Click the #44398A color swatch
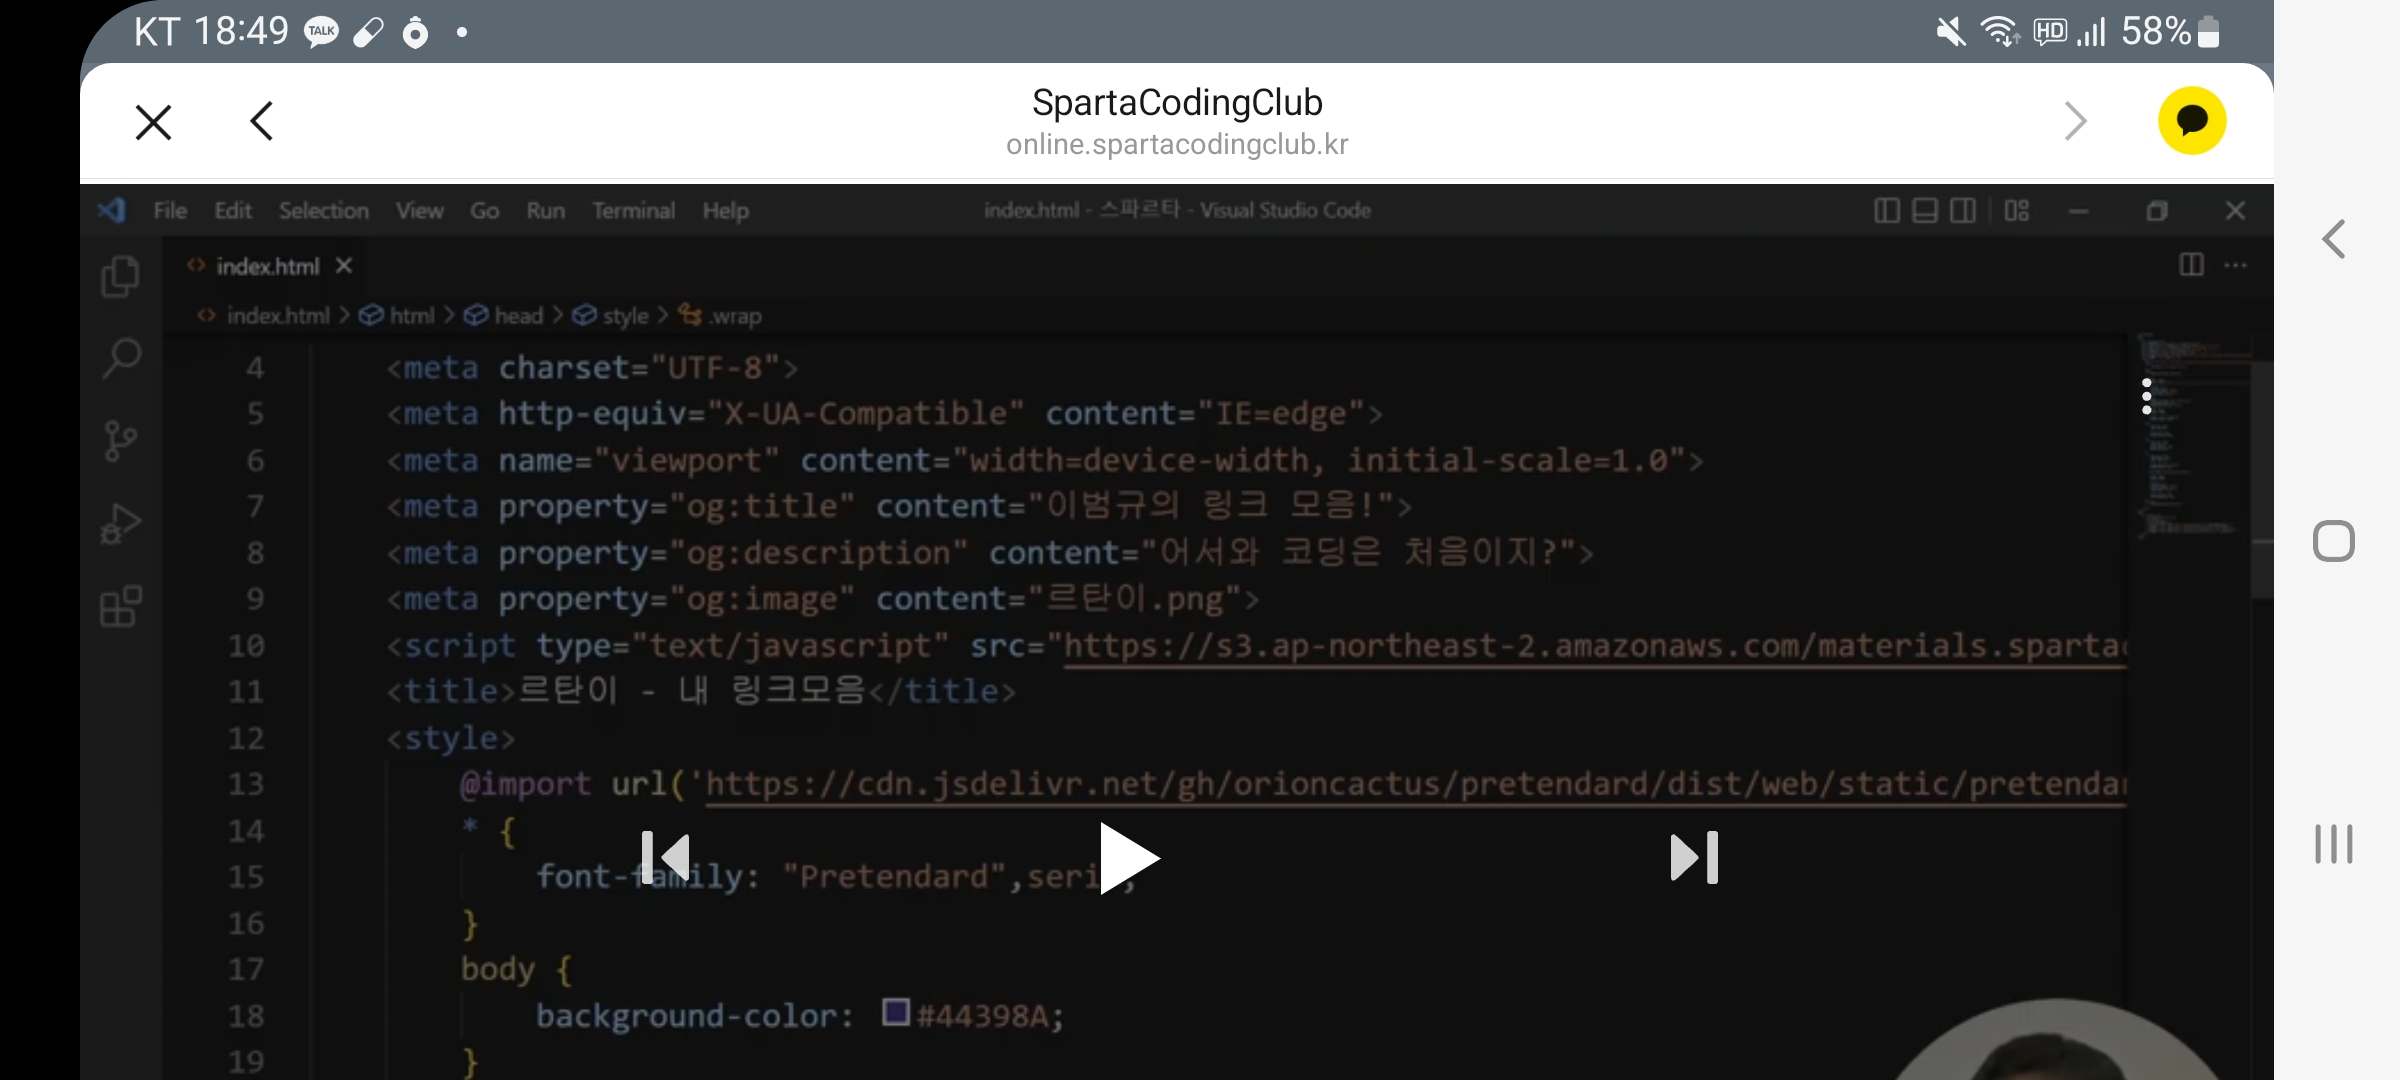The height and width of the screenshot is (1080, 2400). [896, 1012]
